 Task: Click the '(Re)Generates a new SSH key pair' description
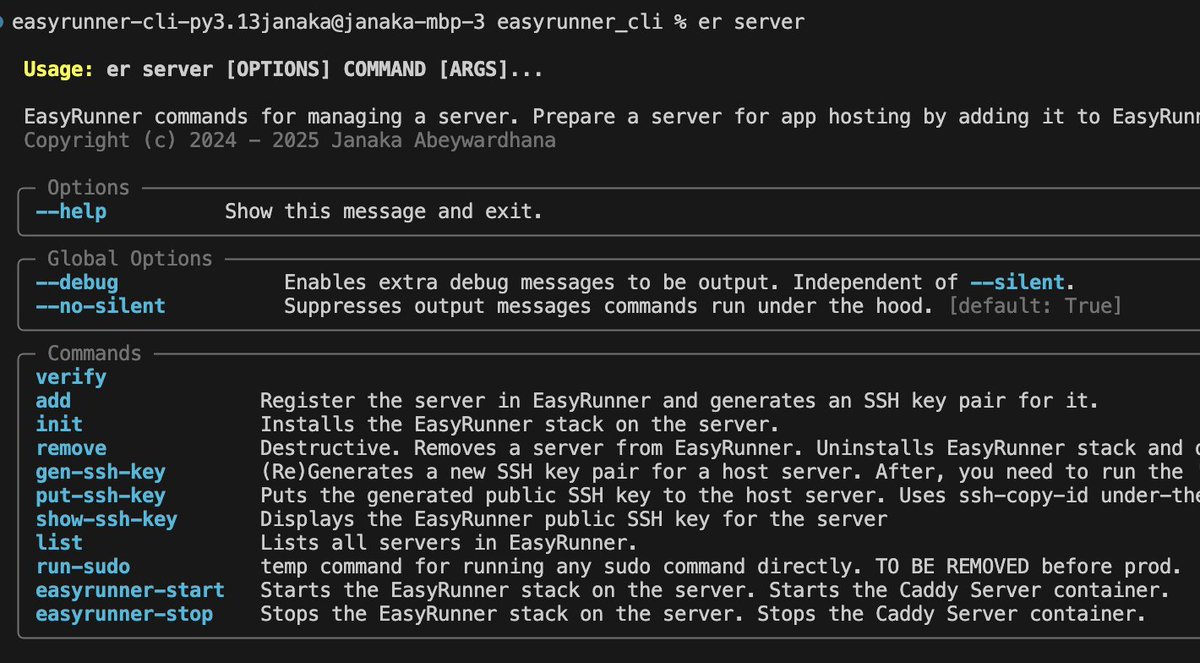point(448,472)
